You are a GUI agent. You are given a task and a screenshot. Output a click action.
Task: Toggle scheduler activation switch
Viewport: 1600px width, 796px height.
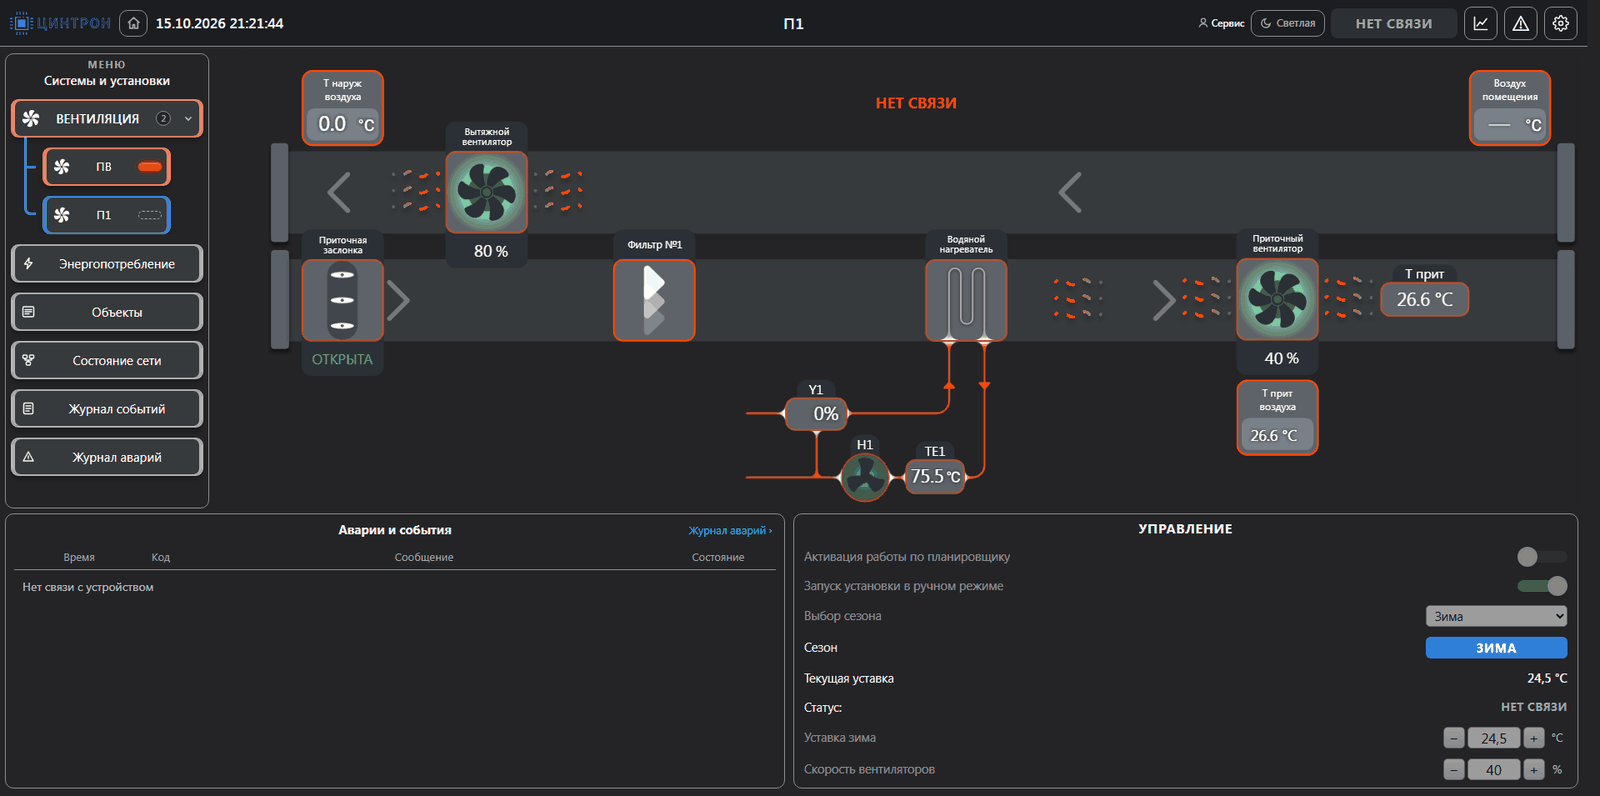point(1541,556)
